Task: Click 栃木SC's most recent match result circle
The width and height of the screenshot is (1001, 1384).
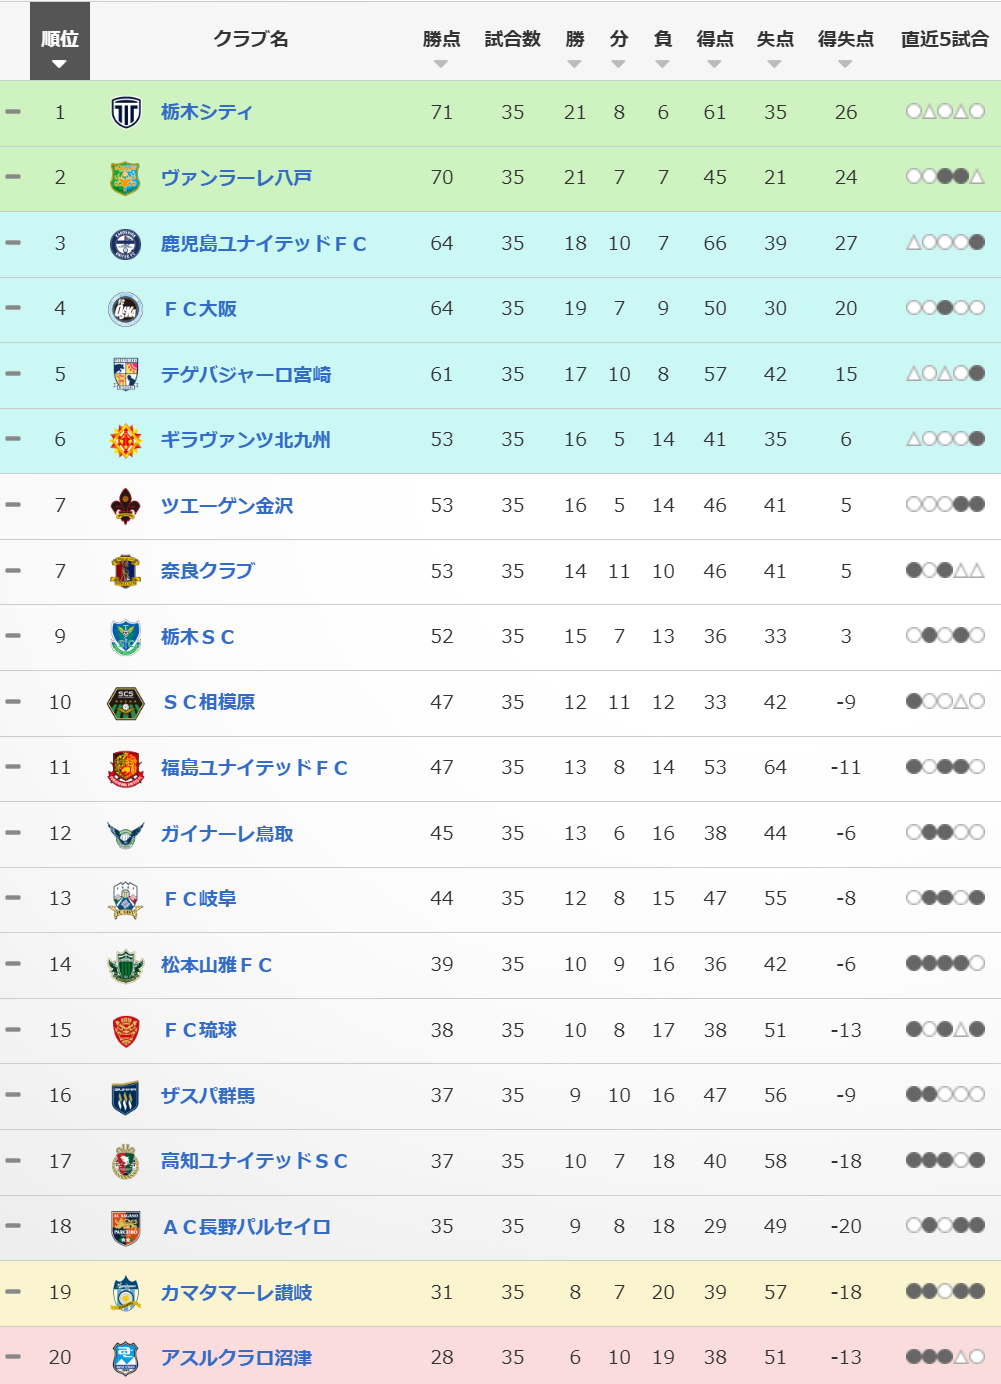Action: (x=977, y=636)
